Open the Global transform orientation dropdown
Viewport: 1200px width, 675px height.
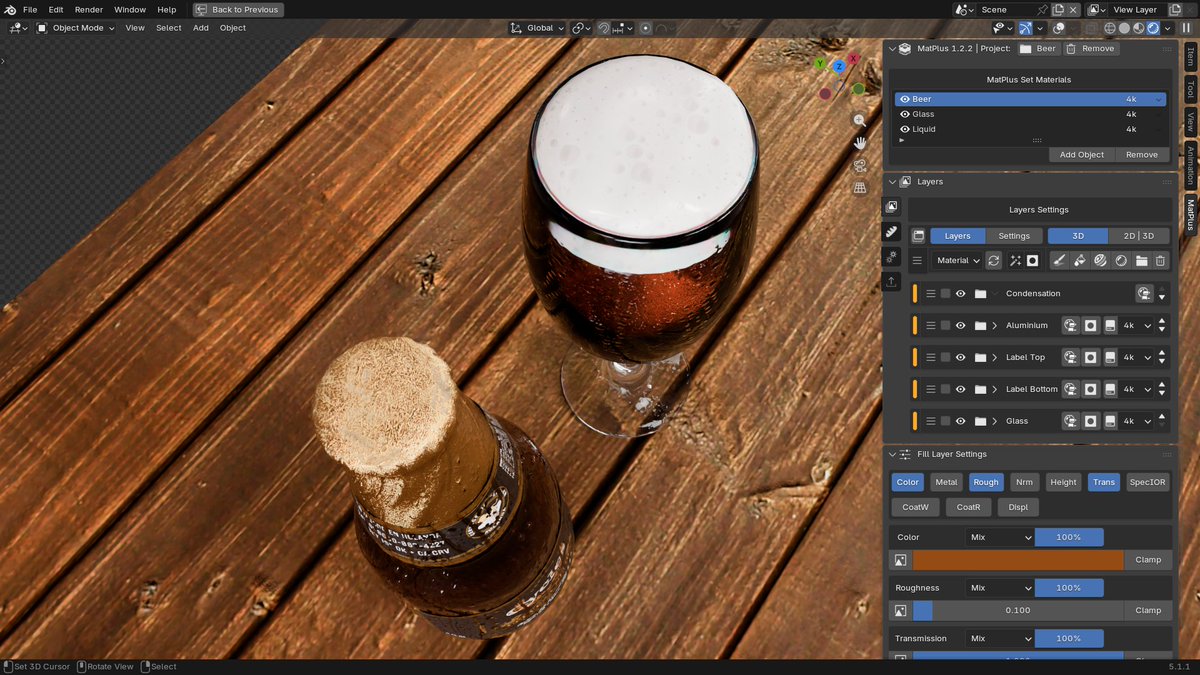(x=538, y=28)
